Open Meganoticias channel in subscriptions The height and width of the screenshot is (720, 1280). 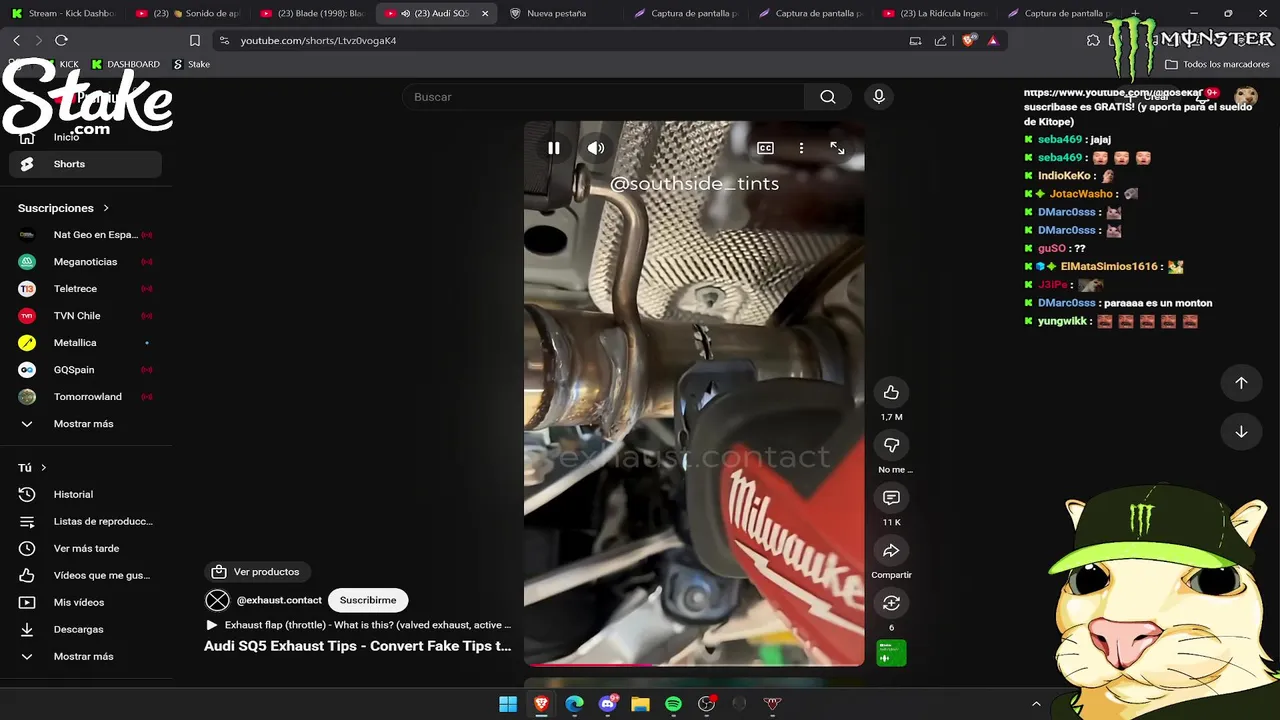pyautogui.click(x=85, y=262)
